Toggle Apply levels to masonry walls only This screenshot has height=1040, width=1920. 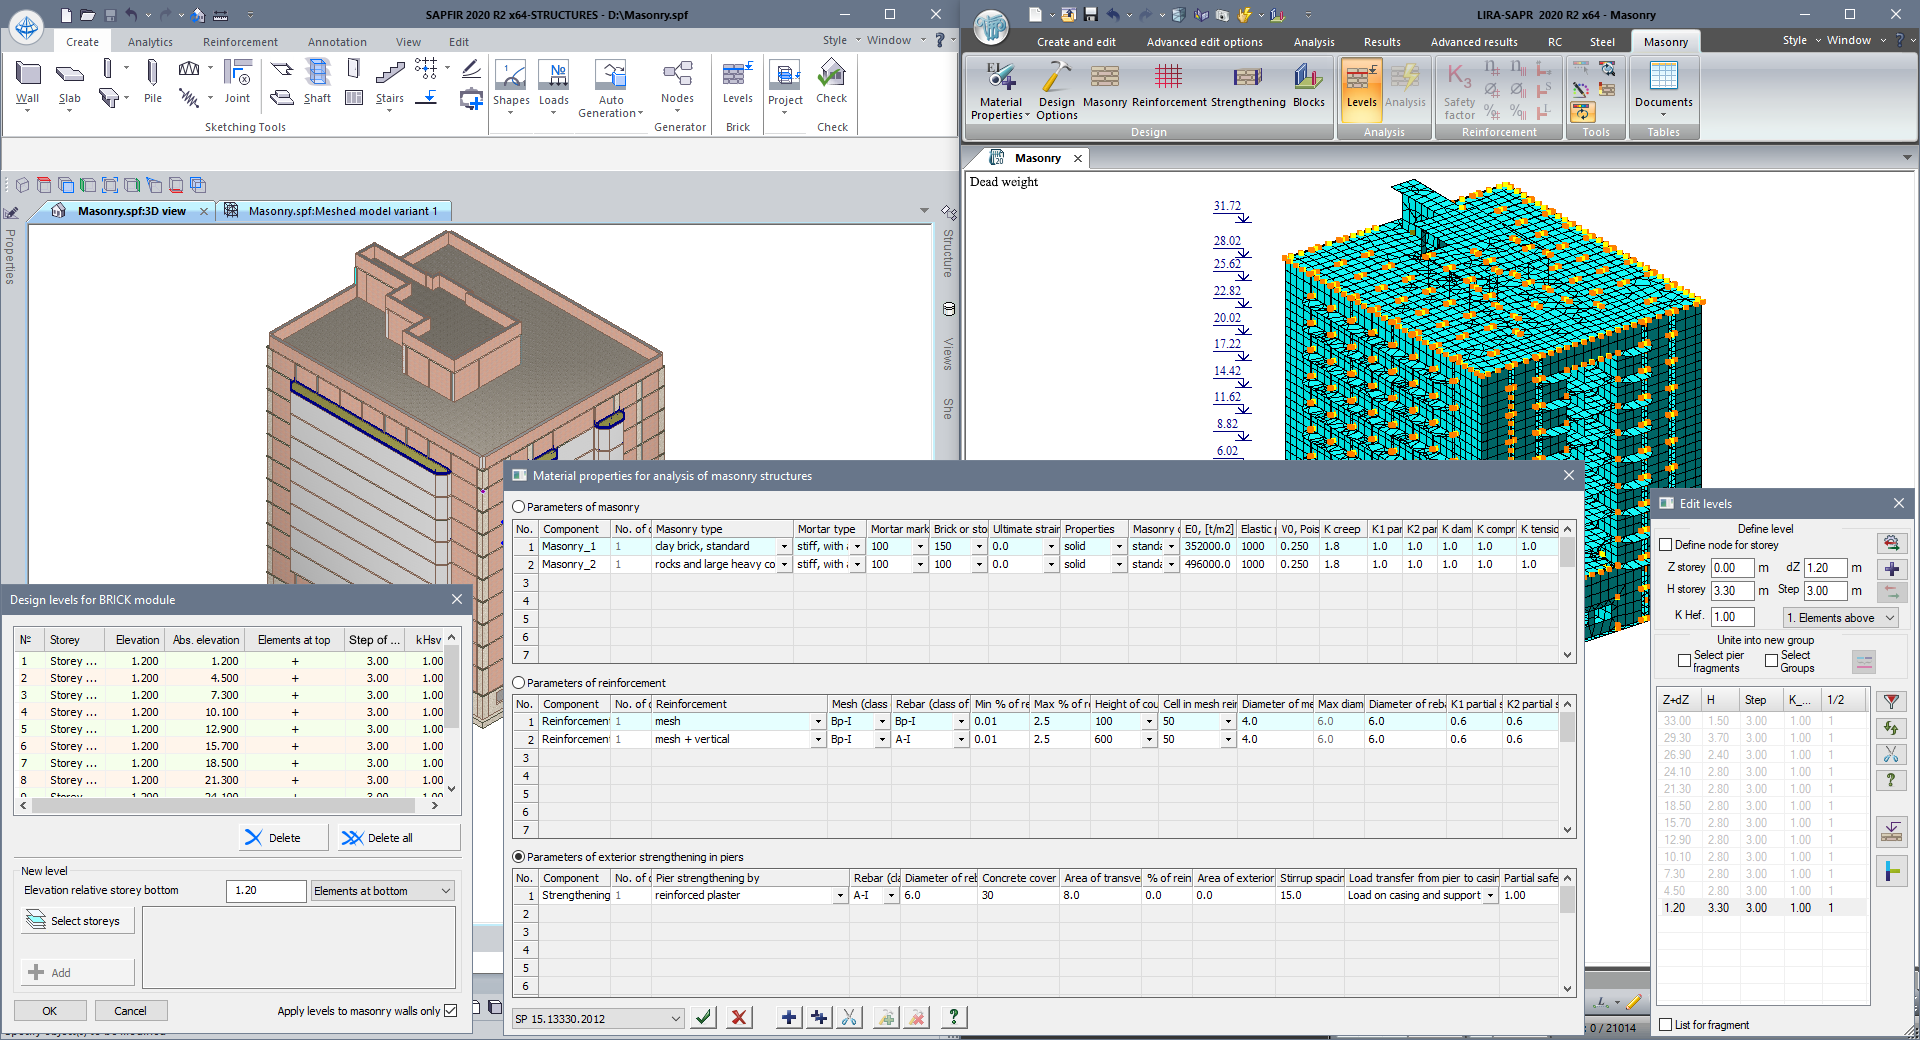pyautogui.click(x=451, y=1011)
